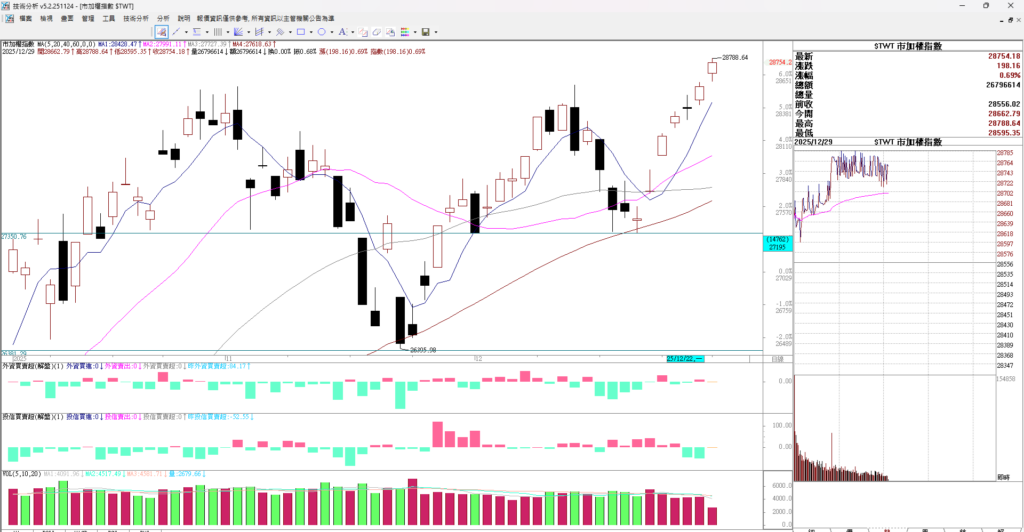Click the 說明 help menu
The width and height of the screenshot is (1024, 532).
(184, 18)
